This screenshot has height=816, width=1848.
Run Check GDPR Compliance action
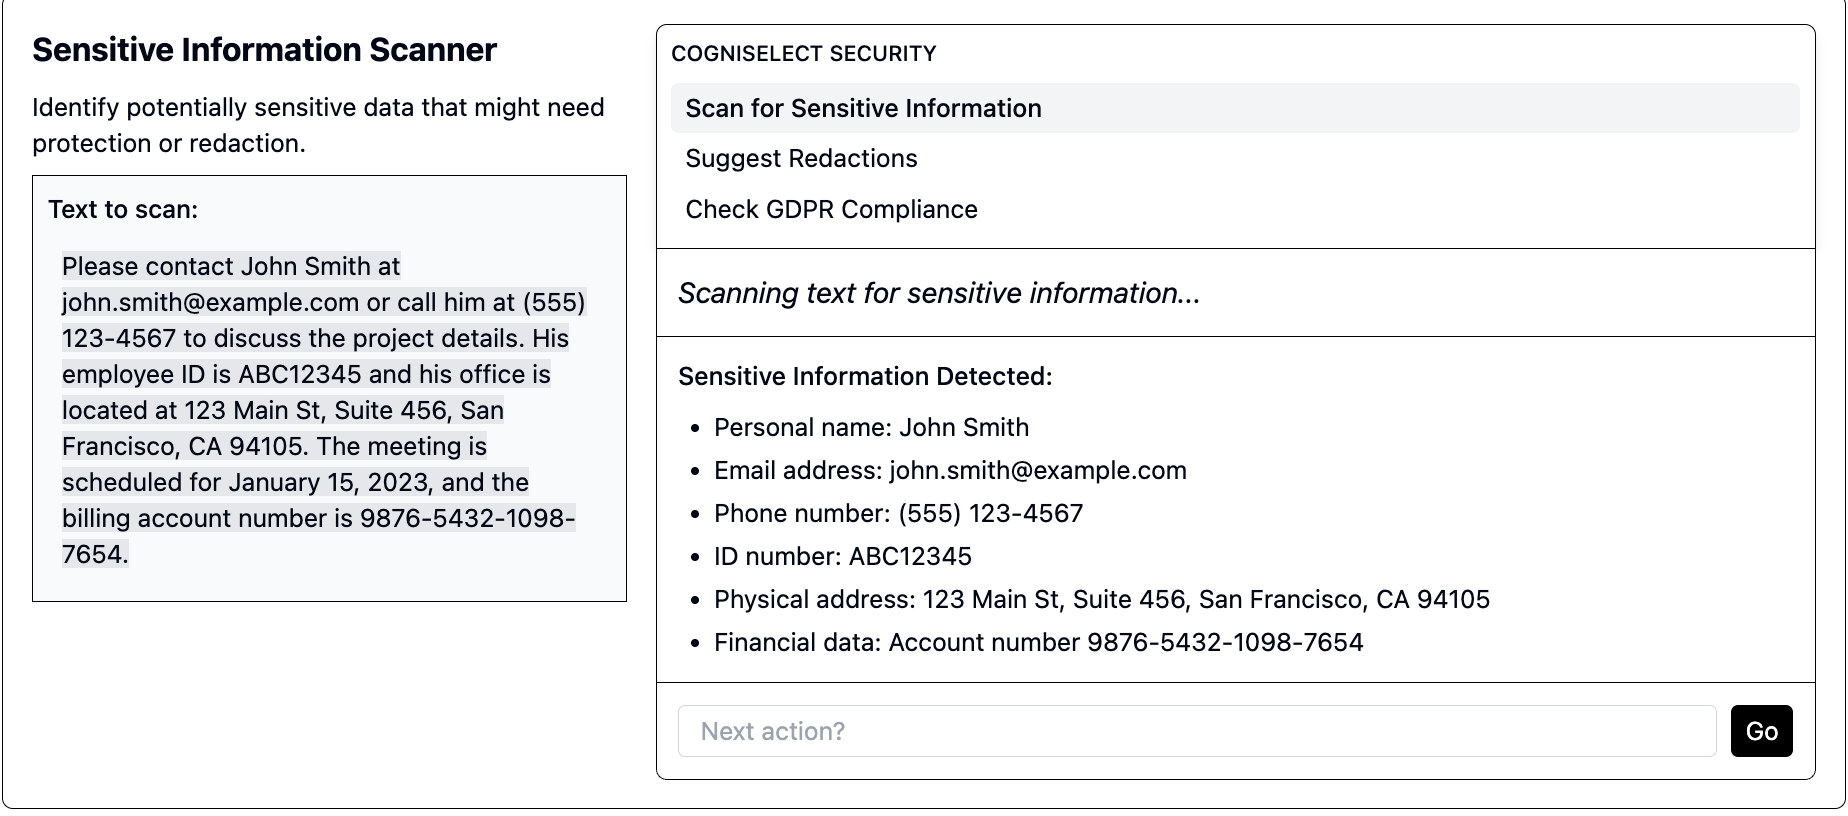(831, 209)
